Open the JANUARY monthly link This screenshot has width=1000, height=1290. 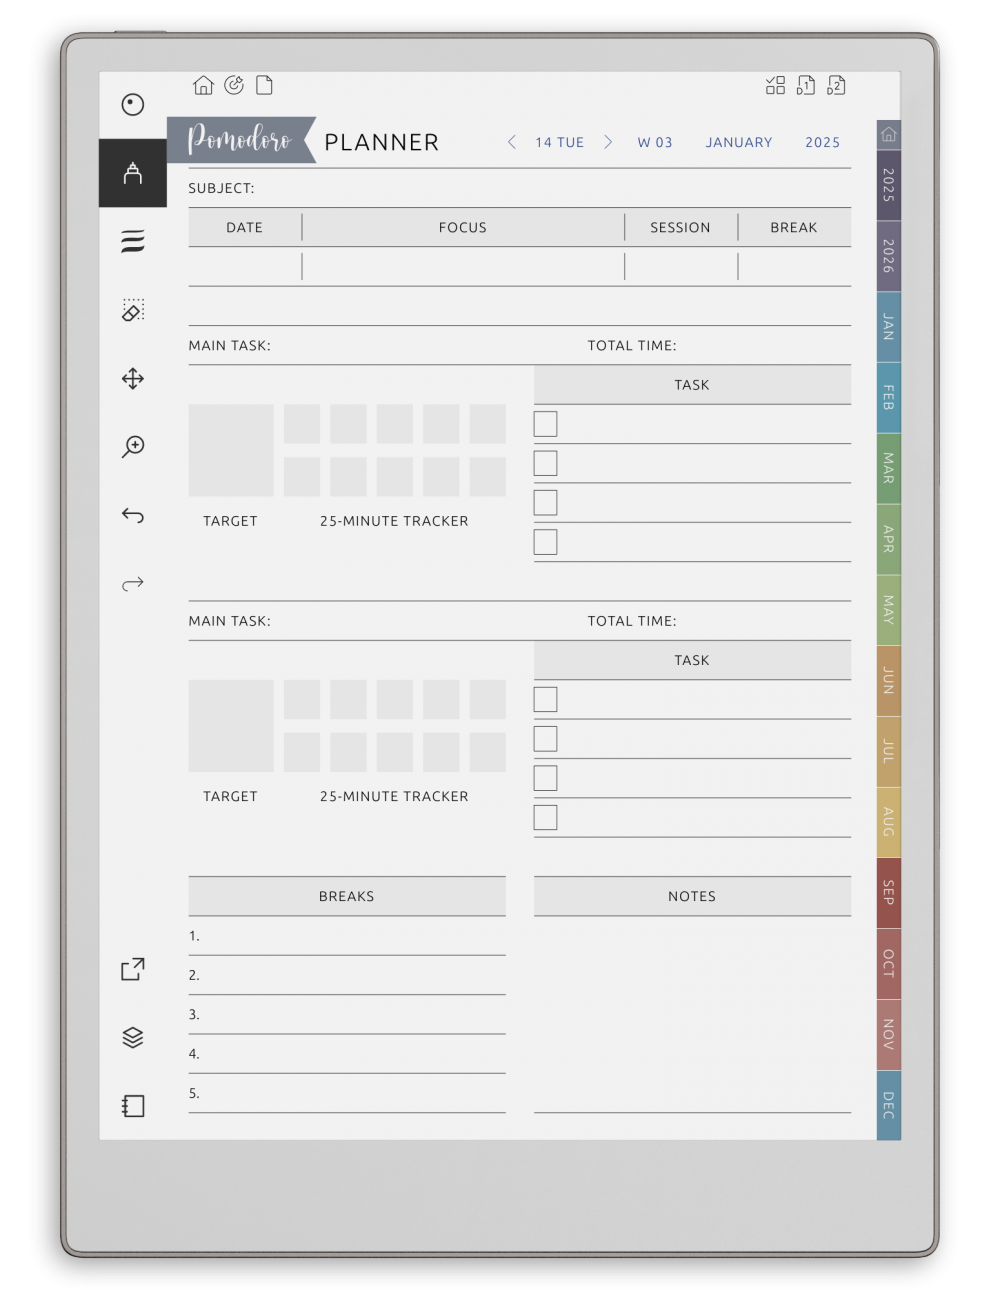click(739, 142)
